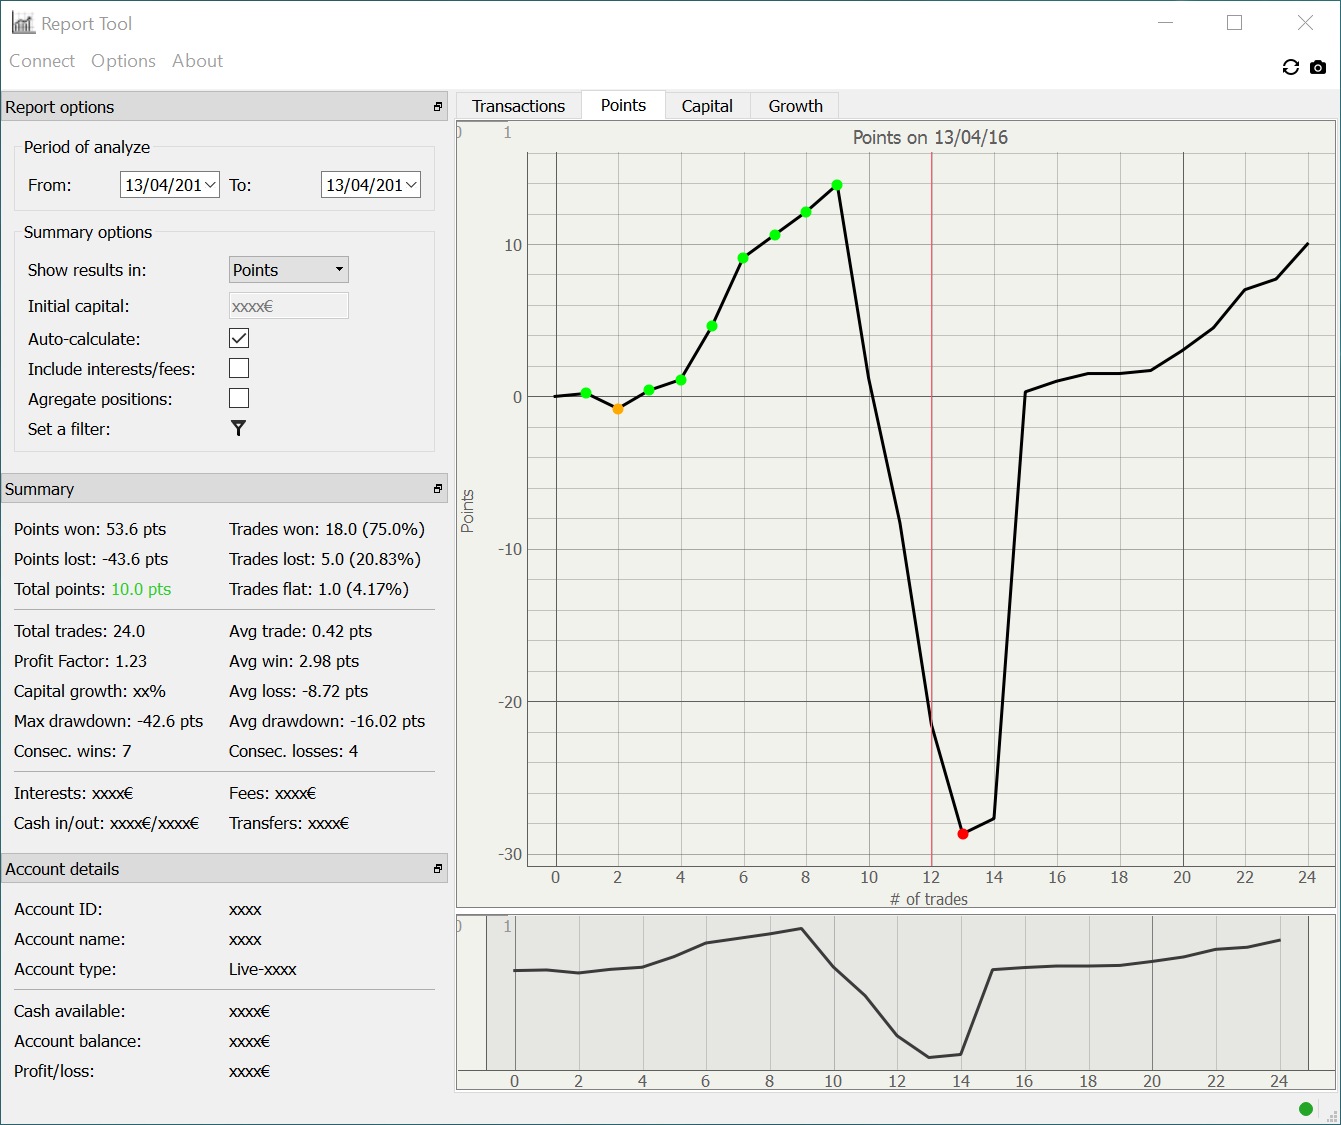Click Avg loss: -8.72 pts text
The width and height of the screenshot is (1341, 1125).
pos(298,691)
